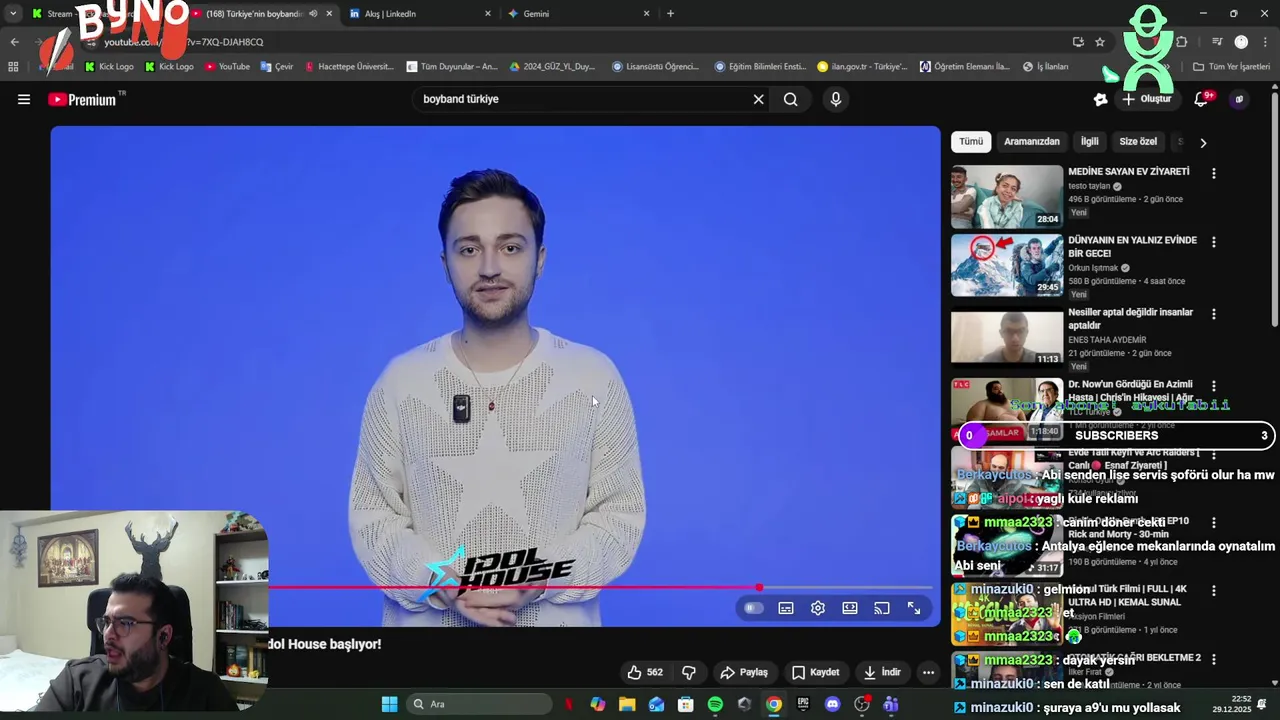
Task: Like the video with 562 likes
Action: pos(645,672)
